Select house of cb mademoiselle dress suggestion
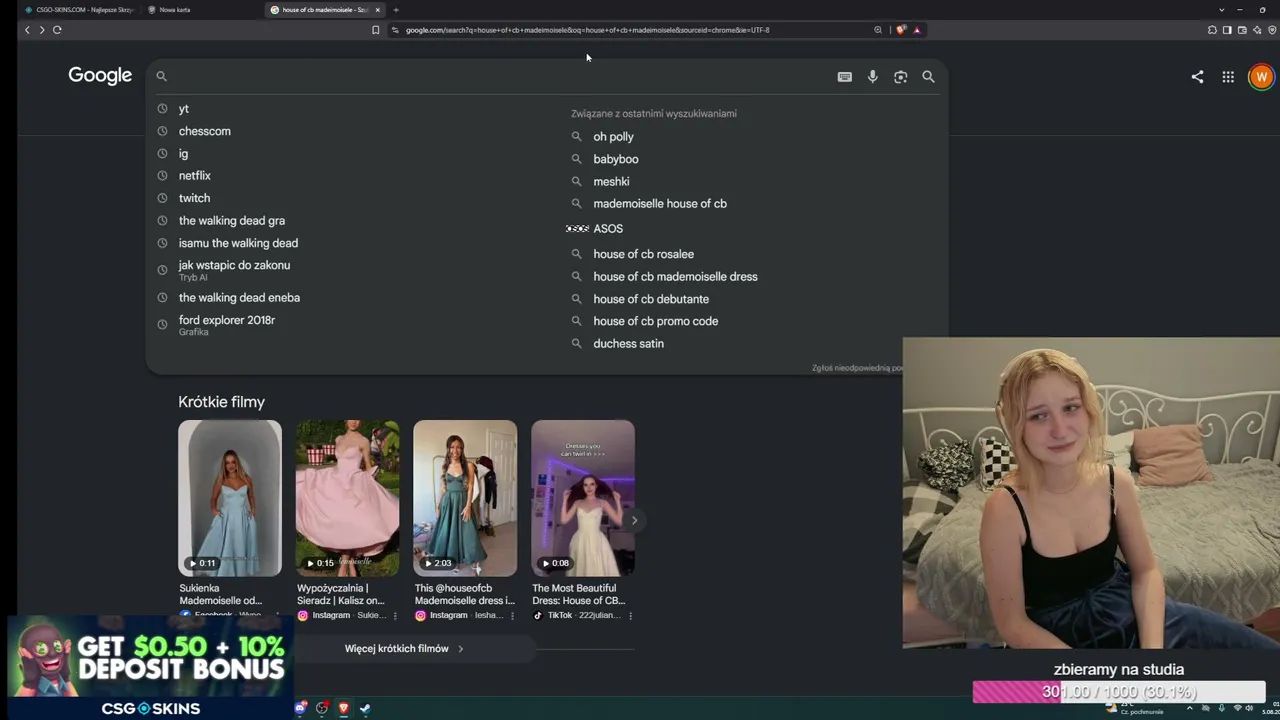The image size is (1280, 720). point(675,277)
